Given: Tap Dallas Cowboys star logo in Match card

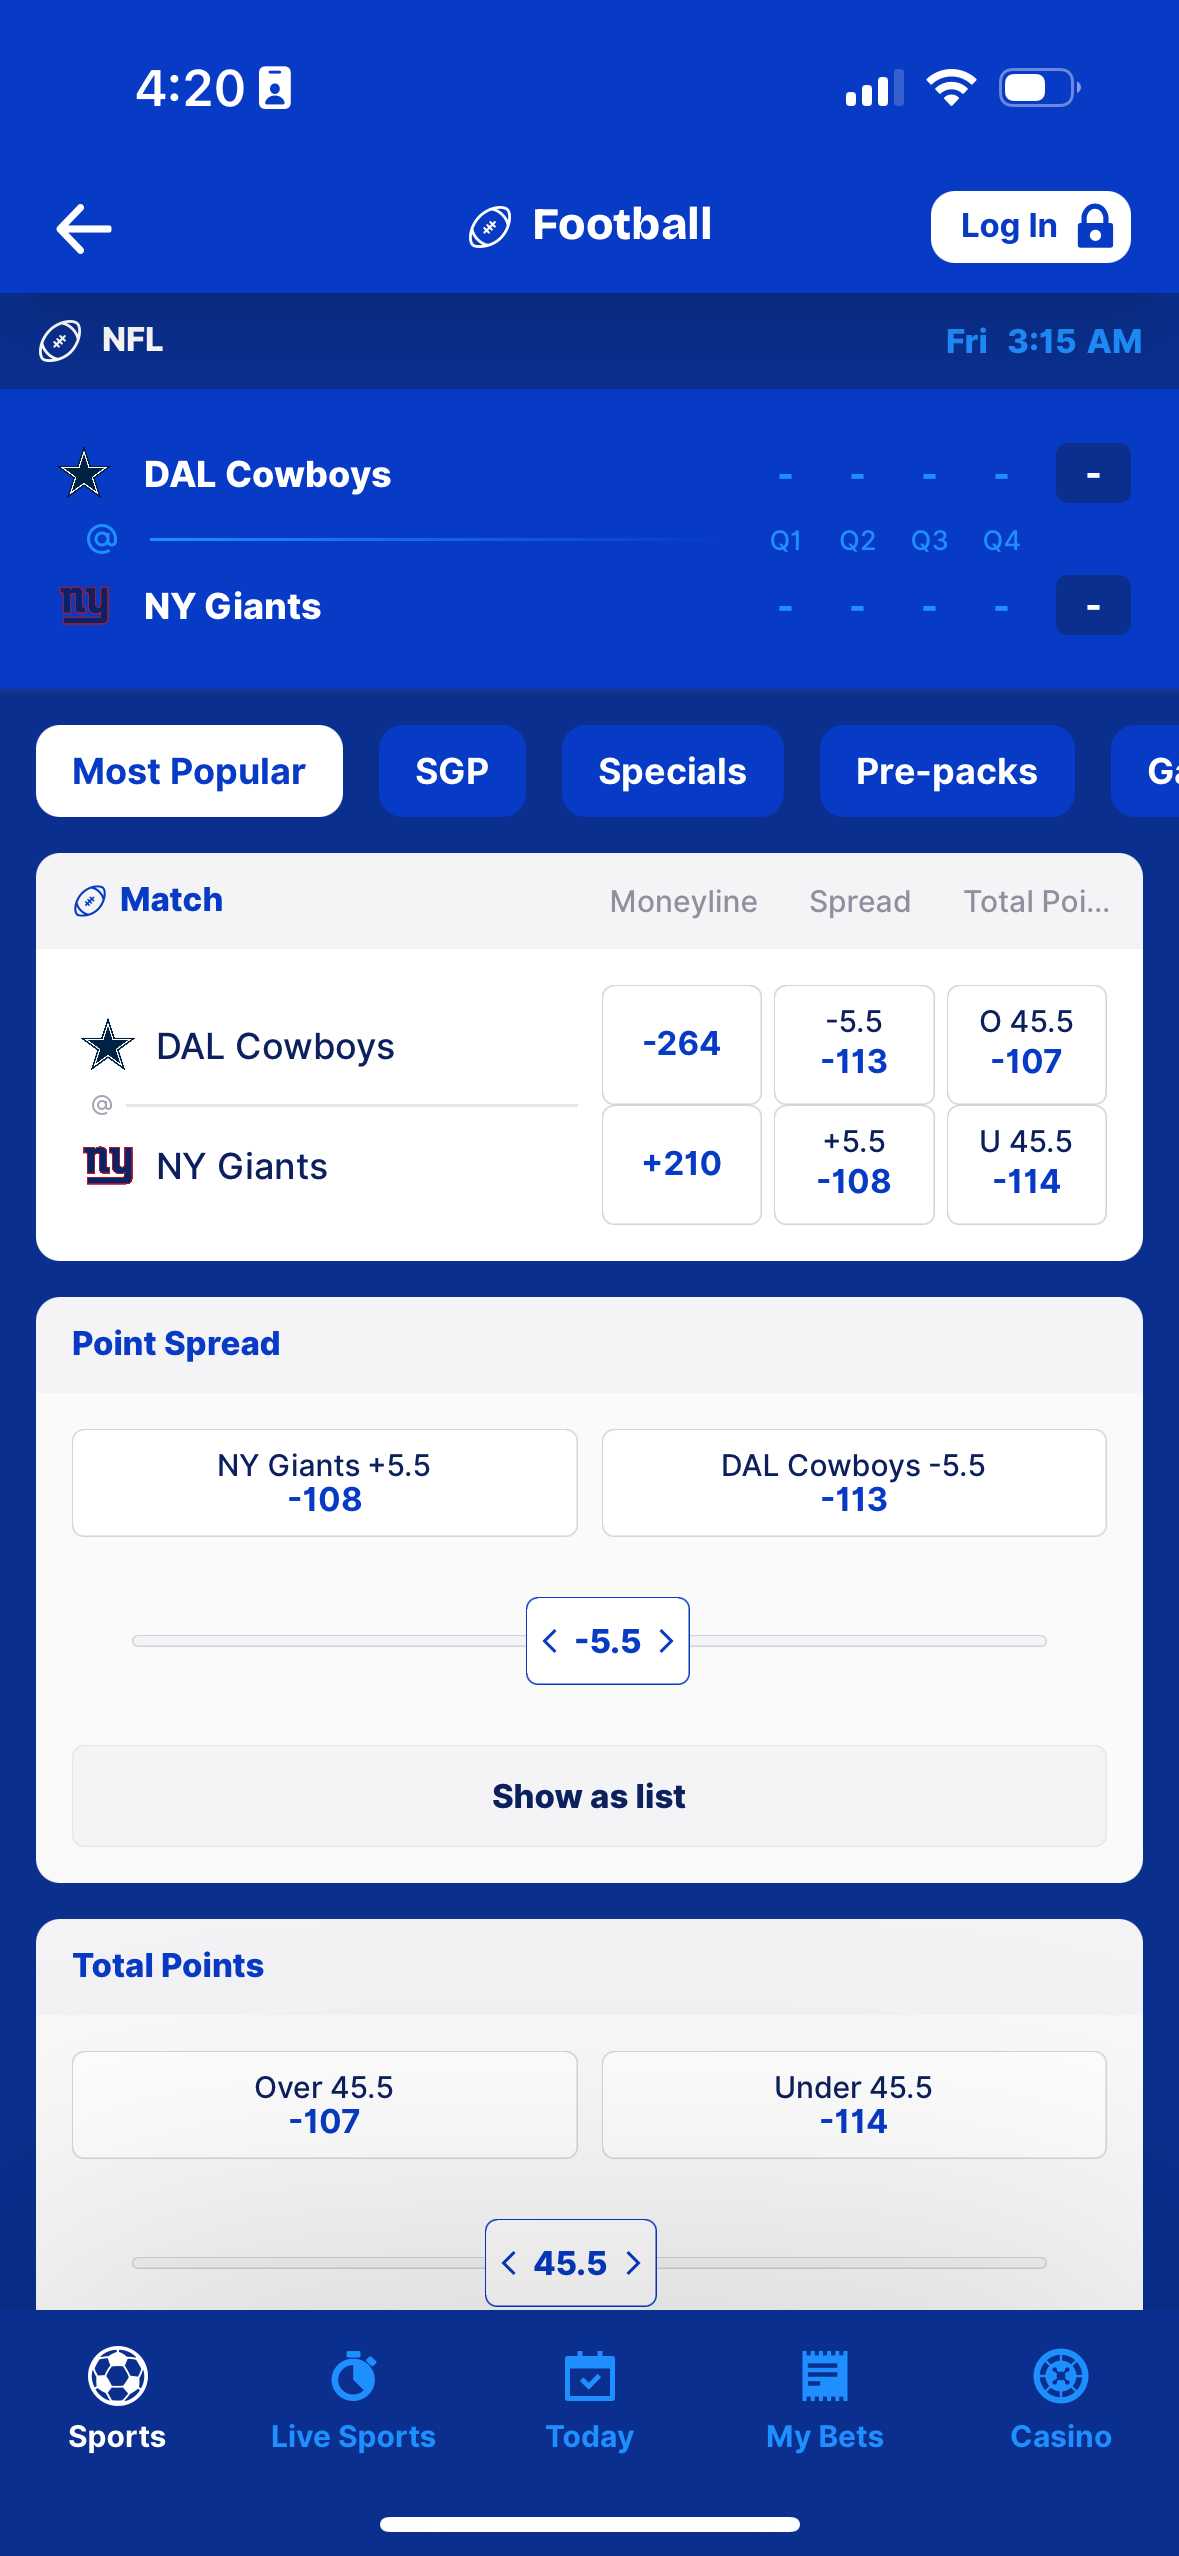Looking at the screenshot, I should (108, 1045).
